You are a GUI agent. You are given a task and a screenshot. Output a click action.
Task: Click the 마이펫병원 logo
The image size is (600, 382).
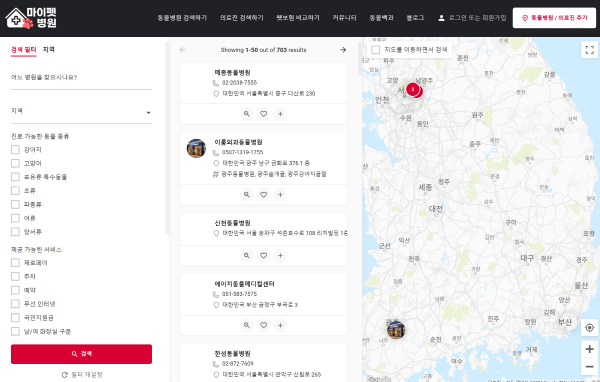coord(31,18)
